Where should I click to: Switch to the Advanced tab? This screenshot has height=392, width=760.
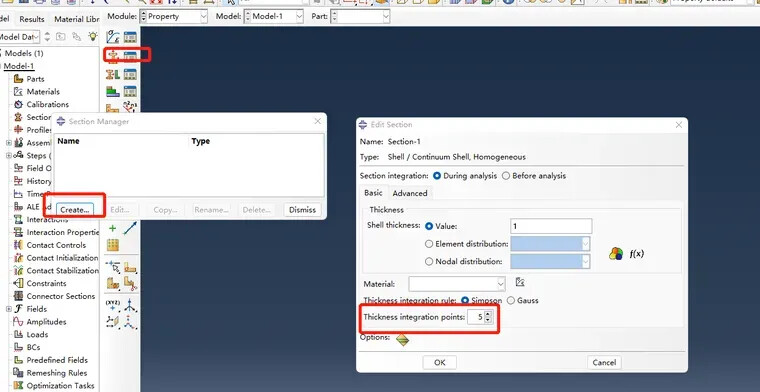coord(410,193)
